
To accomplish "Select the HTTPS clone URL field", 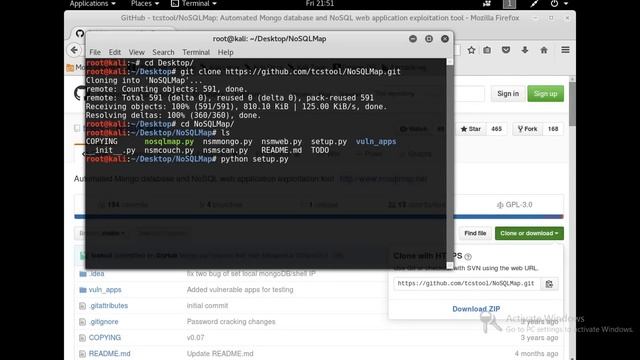I will (467, 284).
